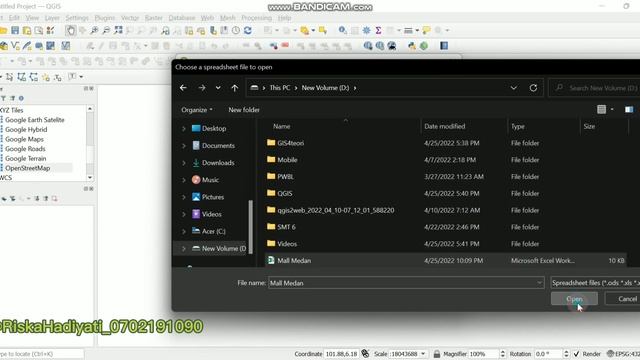The width and height of the screenshot is (640, 360).
Task: Open the print layout manager icon
Action: click(39, 30)
